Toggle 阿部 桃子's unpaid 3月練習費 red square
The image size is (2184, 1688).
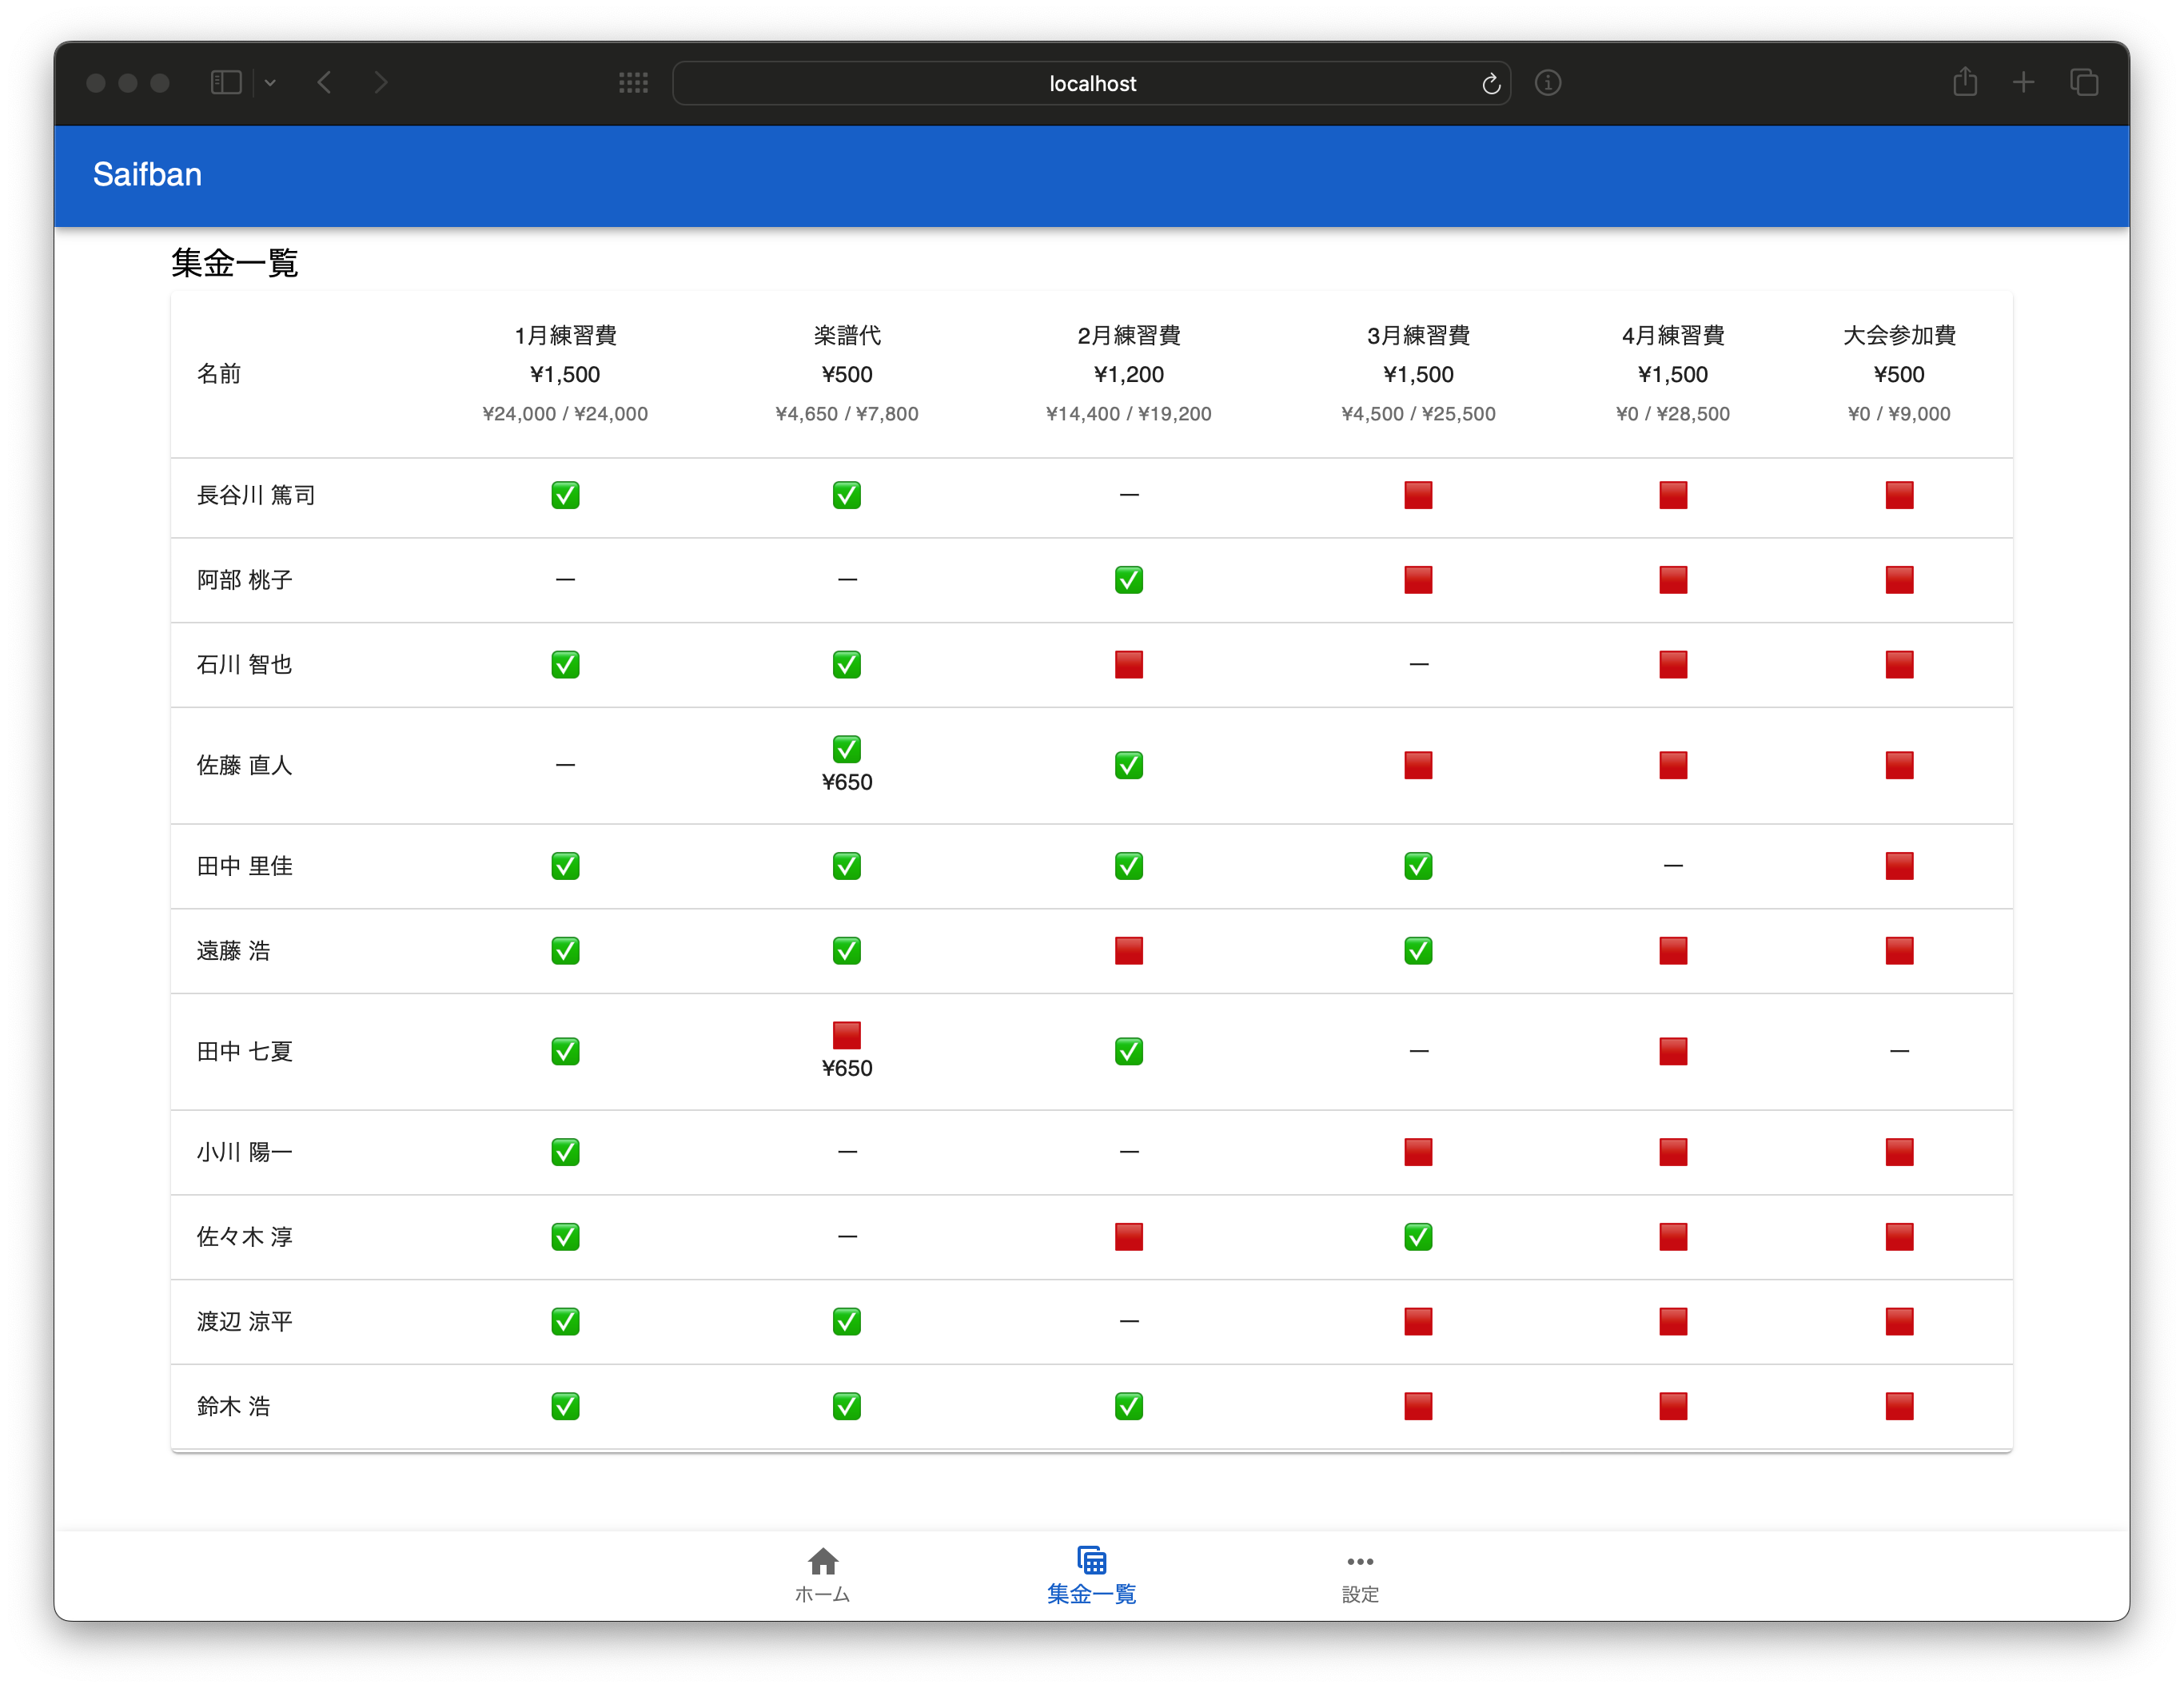pos(1417,580)
